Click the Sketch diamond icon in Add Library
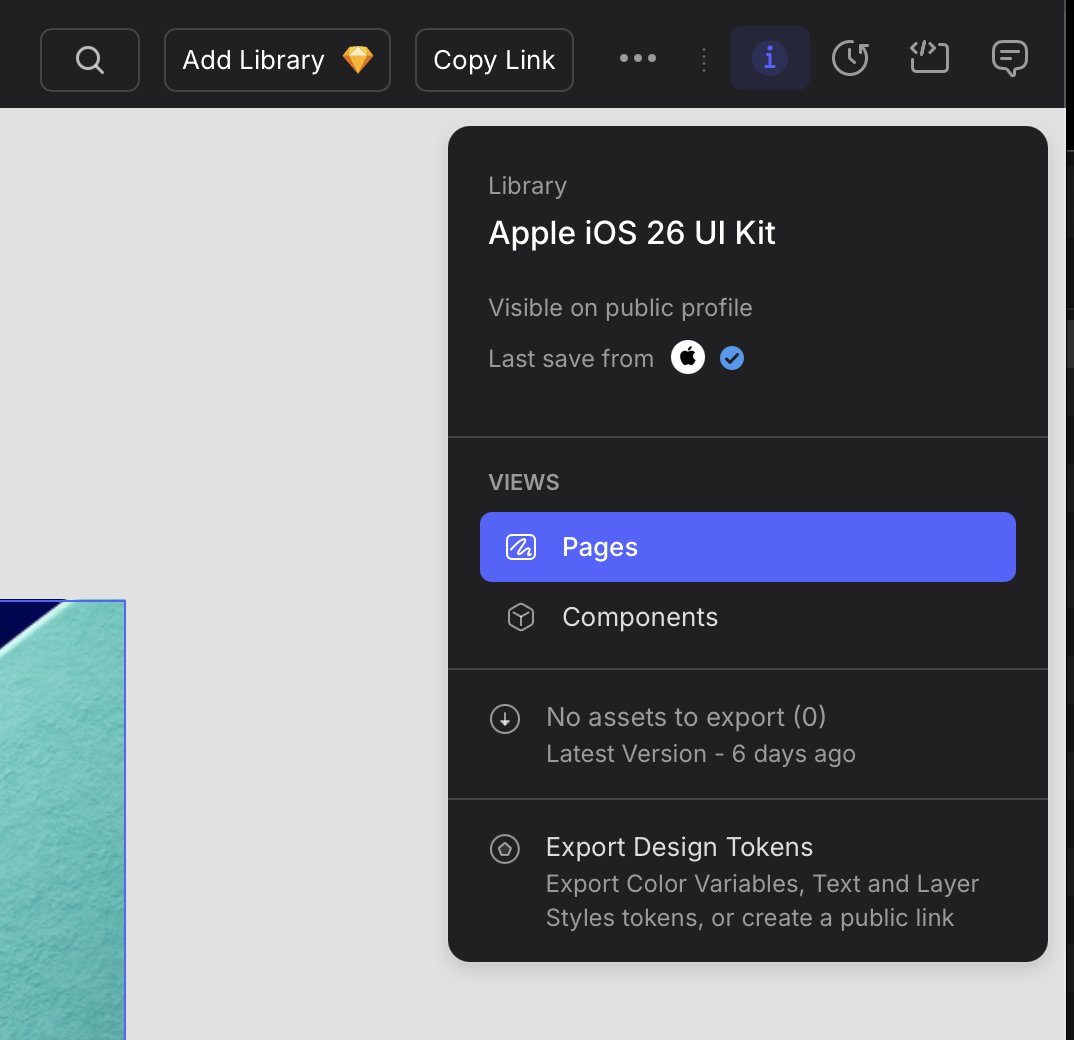1074x1040 pixels. (358, 60)
